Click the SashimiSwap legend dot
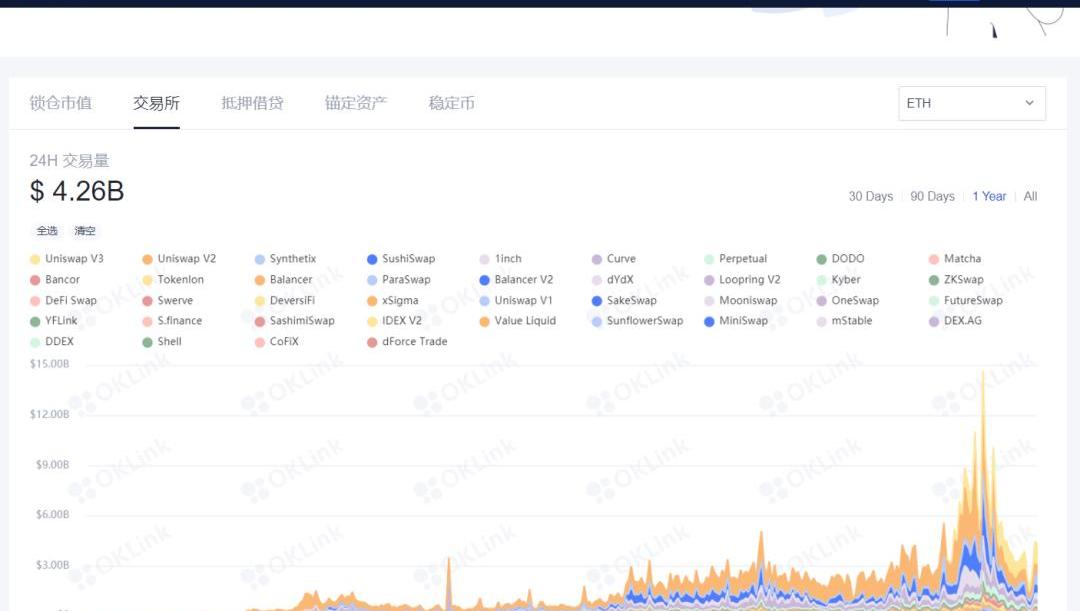1080x611 pixels. tap(260, 322)
